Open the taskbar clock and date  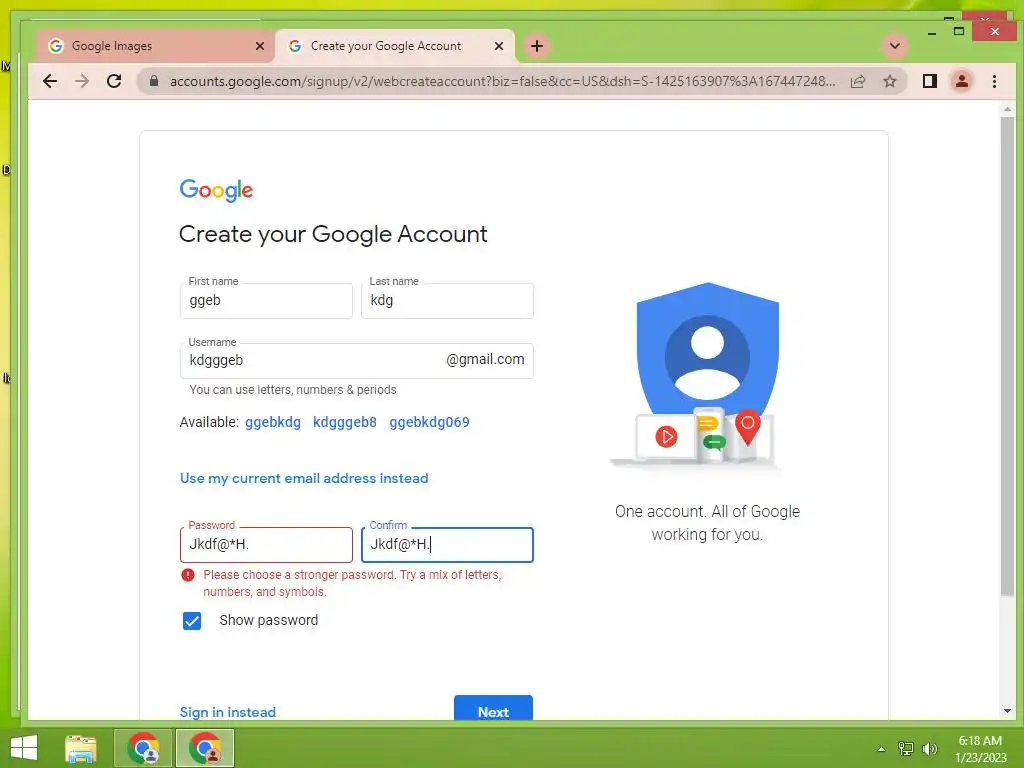(980, 749)
